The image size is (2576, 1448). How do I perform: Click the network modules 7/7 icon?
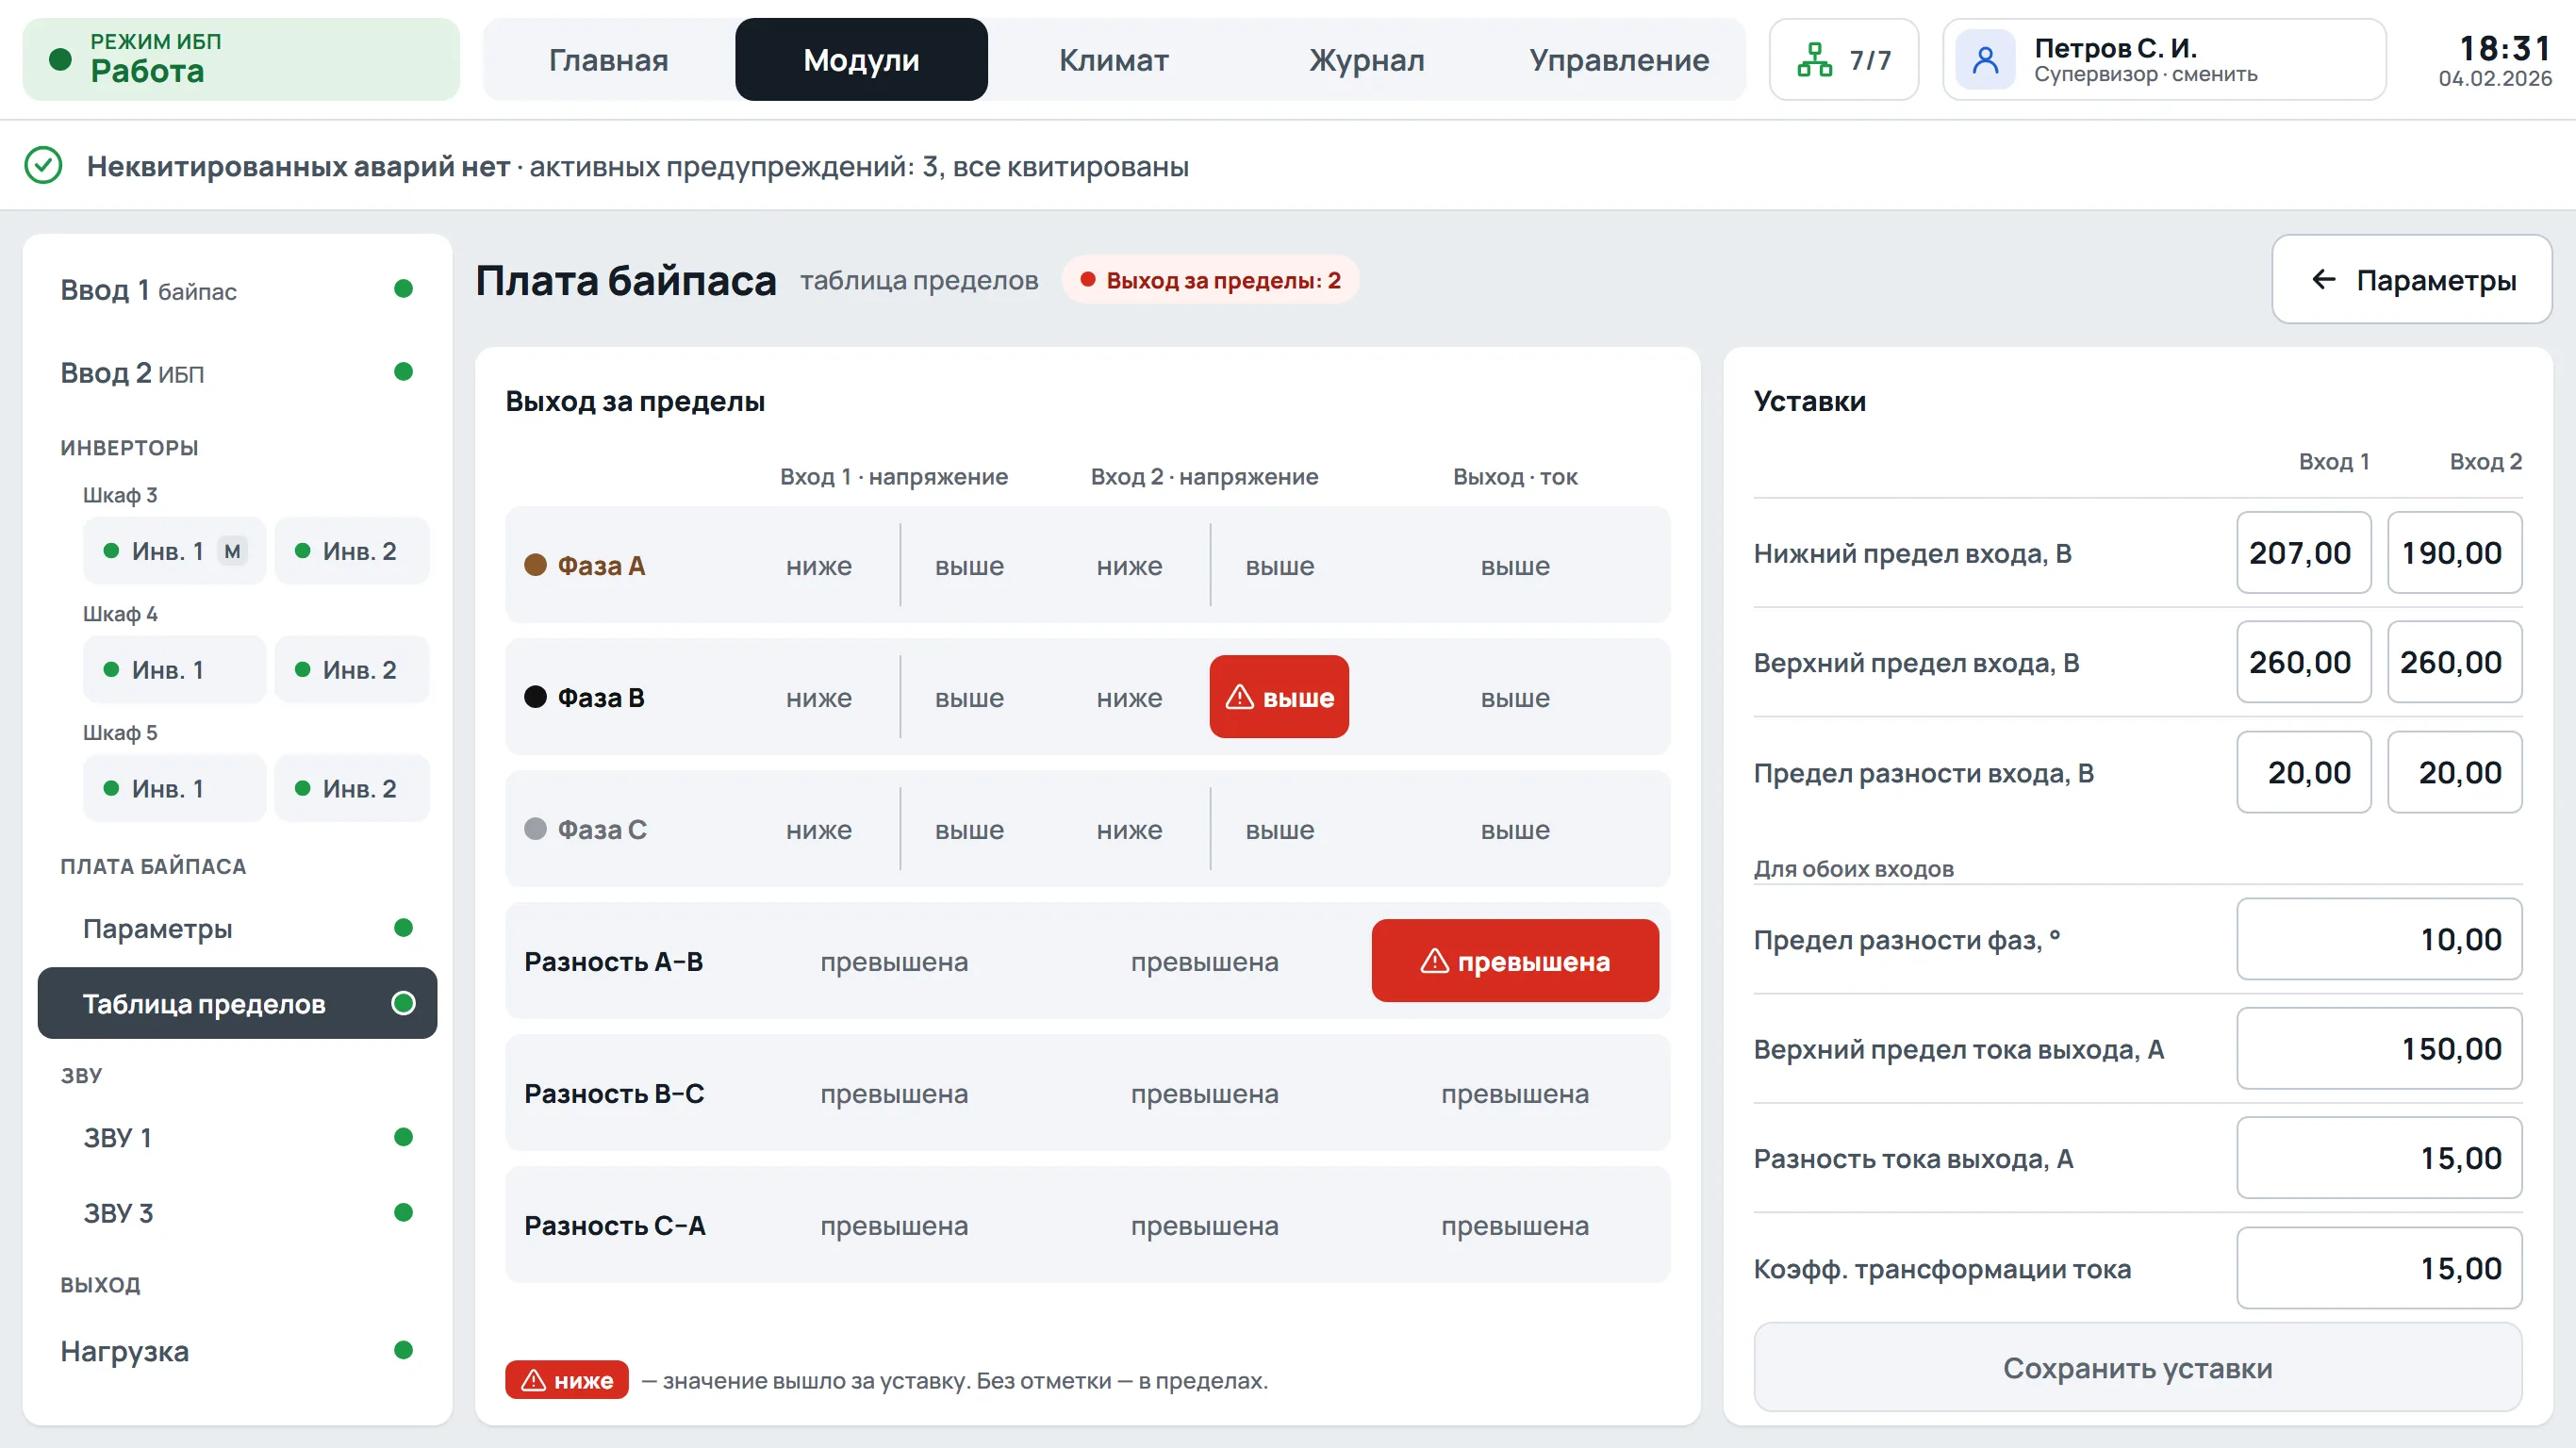[x=1814, y=60]
